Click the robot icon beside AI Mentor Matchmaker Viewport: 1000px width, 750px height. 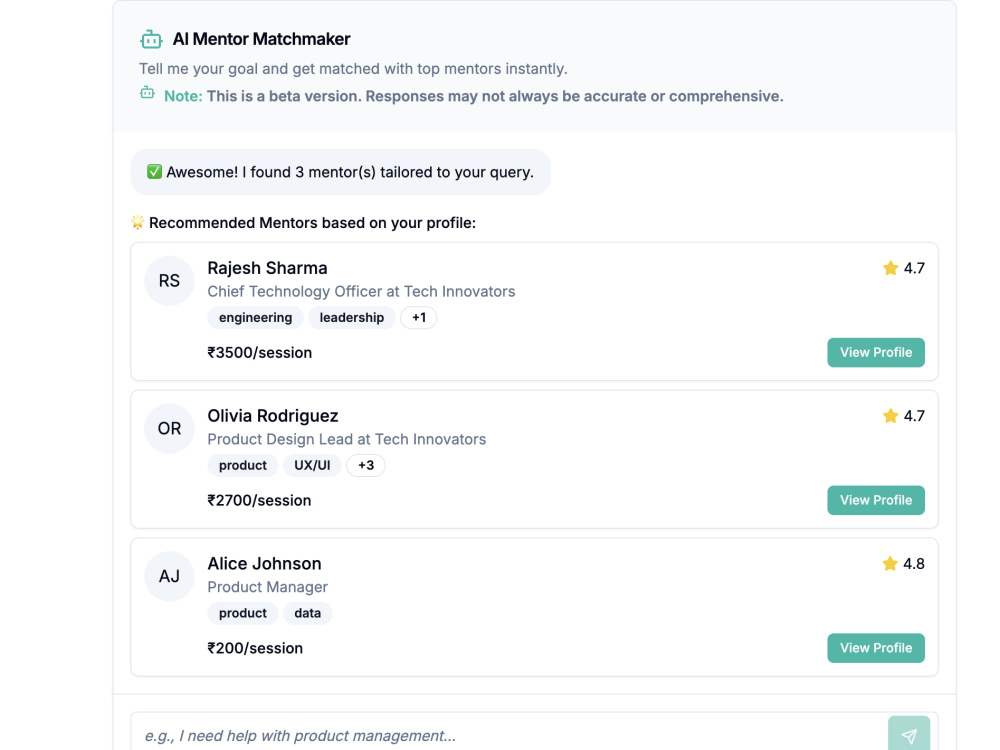point(151,40)
